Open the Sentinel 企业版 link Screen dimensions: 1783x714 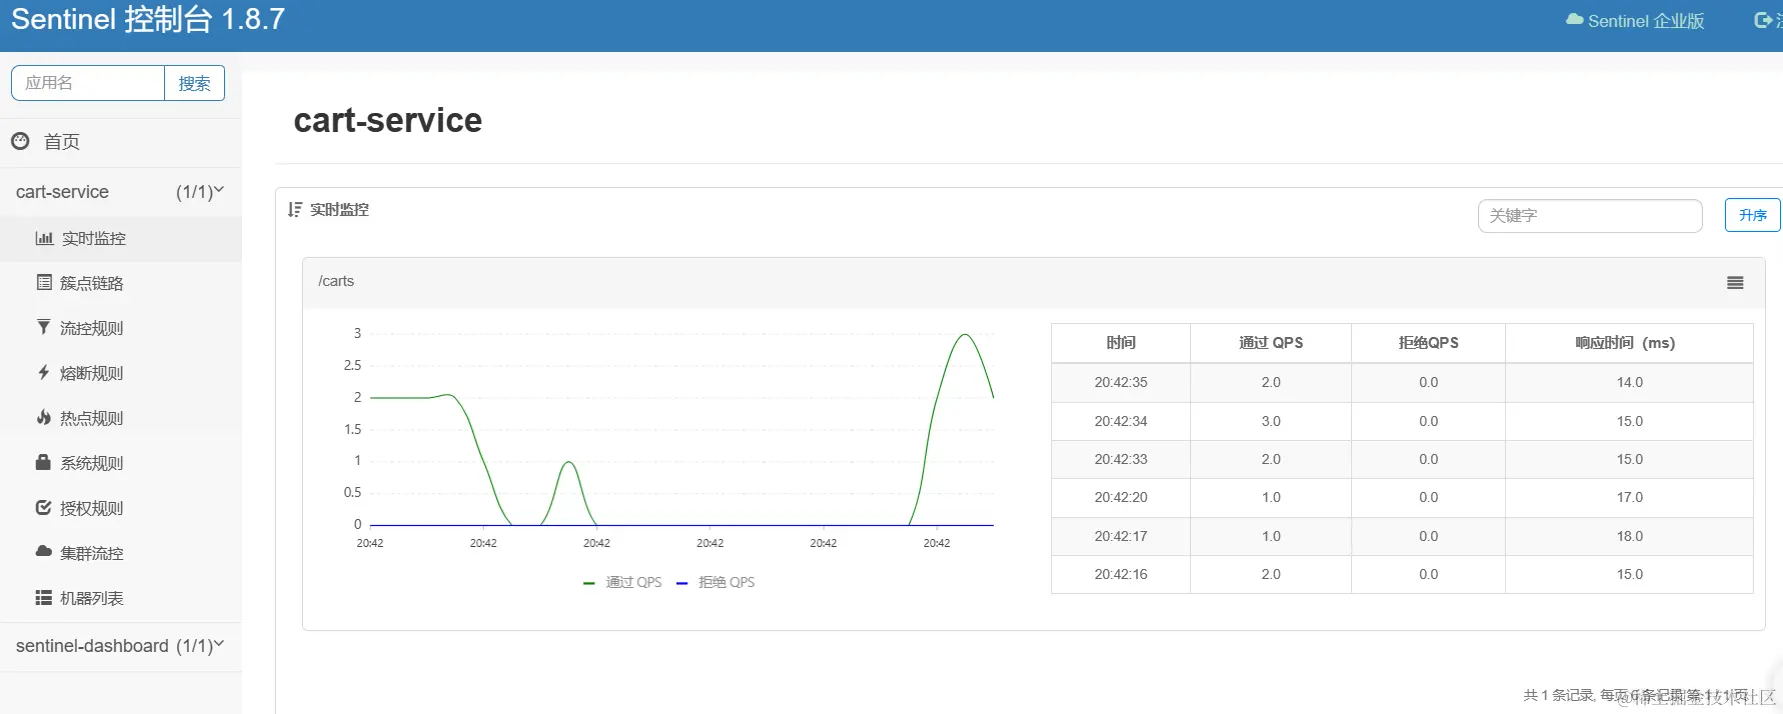pyautogui.click(x=1635, y=21)
